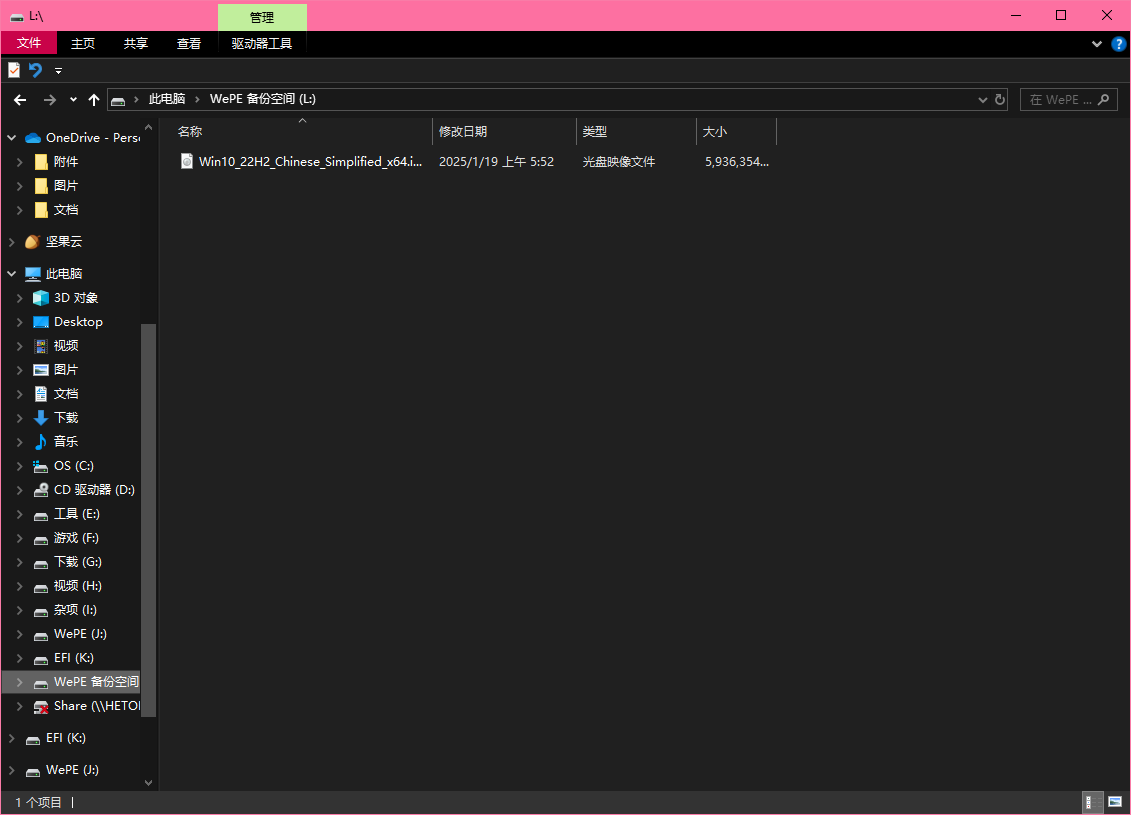
Task: Click the address bar refresh icon
Action: [999, 100]
